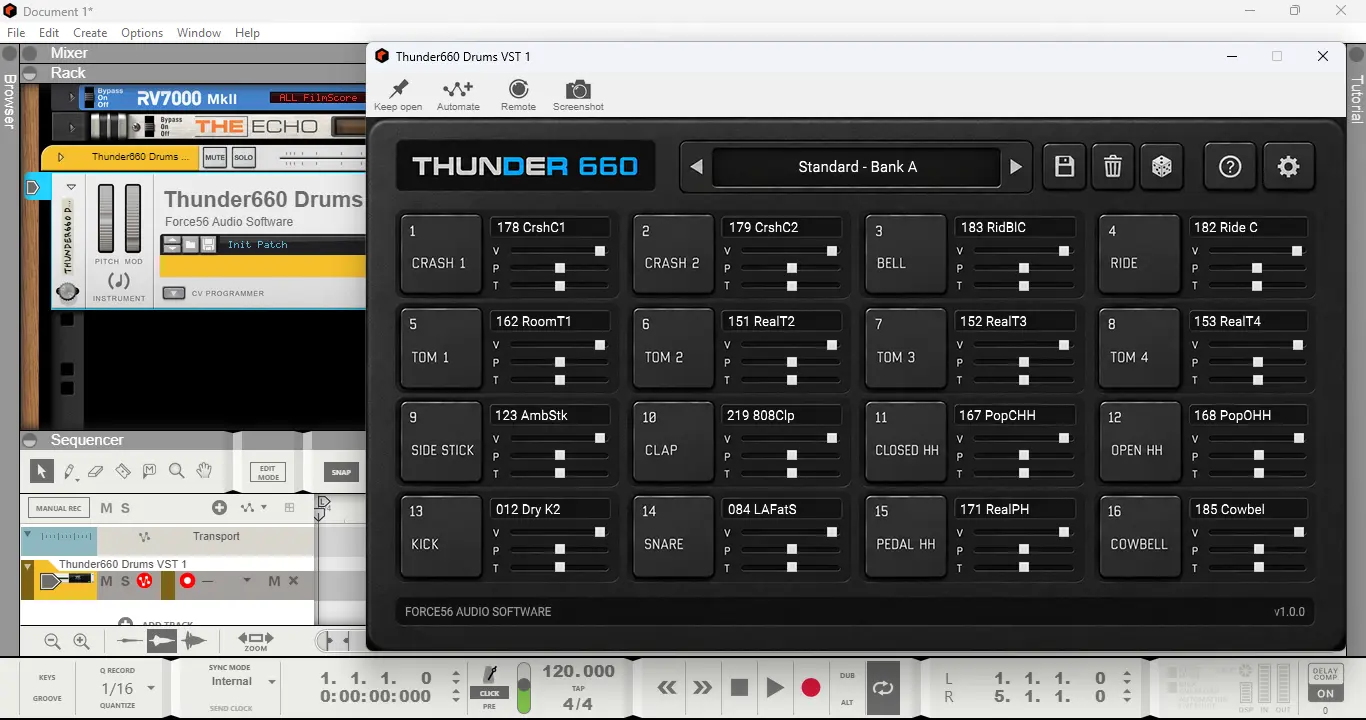Viewport: 1366px width, 720px height.
Task: Collapse the Sequencer panel
Action: pyautogui.click(x=30, y=440)
